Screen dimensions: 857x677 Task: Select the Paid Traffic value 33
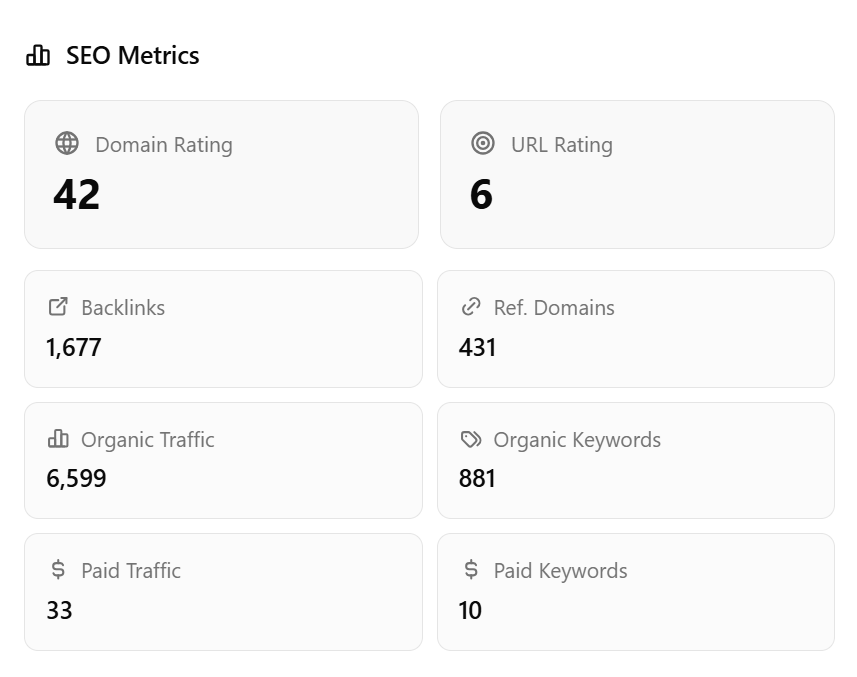click(x=59, y=610)
